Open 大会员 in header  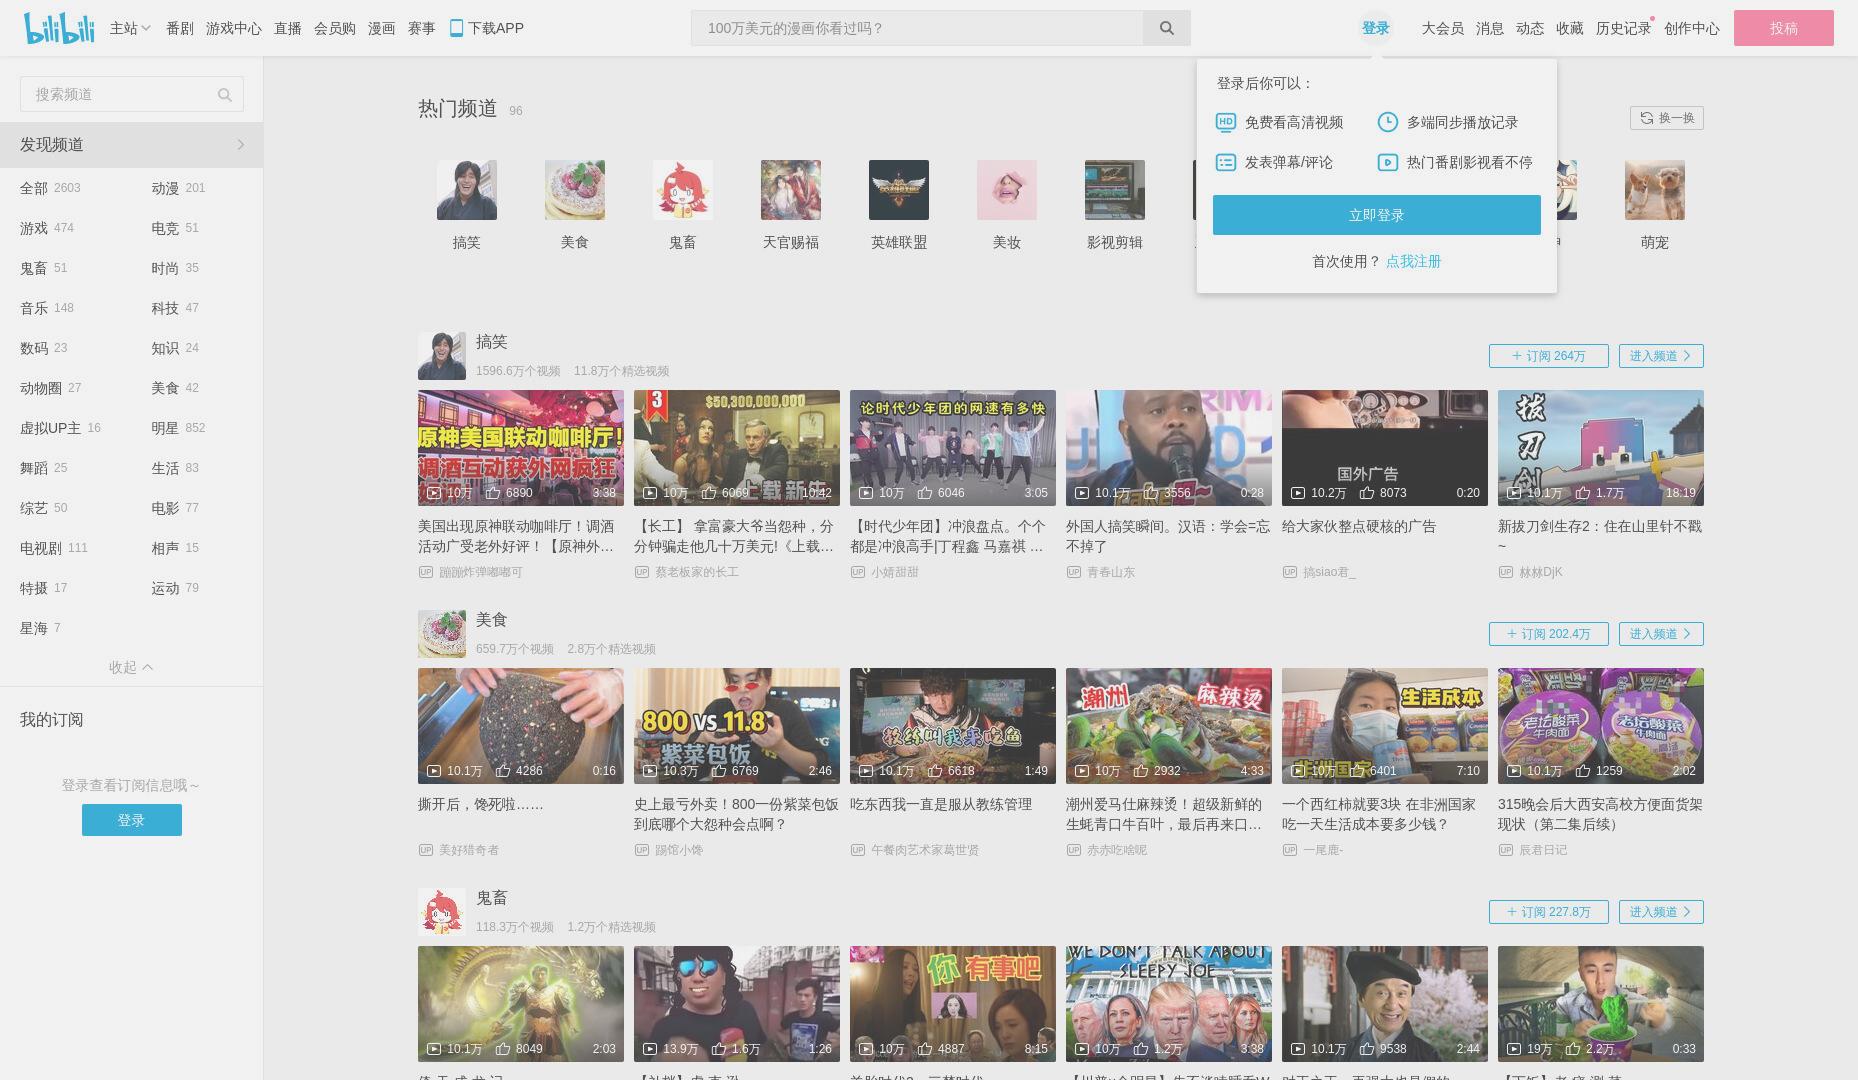pyautogui.click(x=1443, y=28)
